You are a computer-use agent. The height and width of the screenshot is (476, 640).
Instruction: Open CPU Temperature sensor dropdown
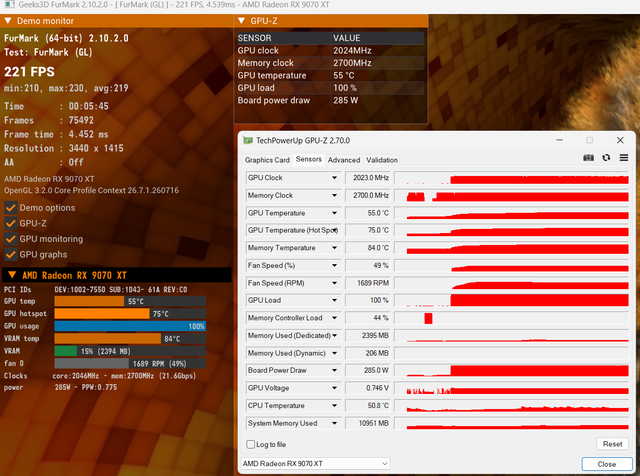pyautogui.click(x=334, y=405)
